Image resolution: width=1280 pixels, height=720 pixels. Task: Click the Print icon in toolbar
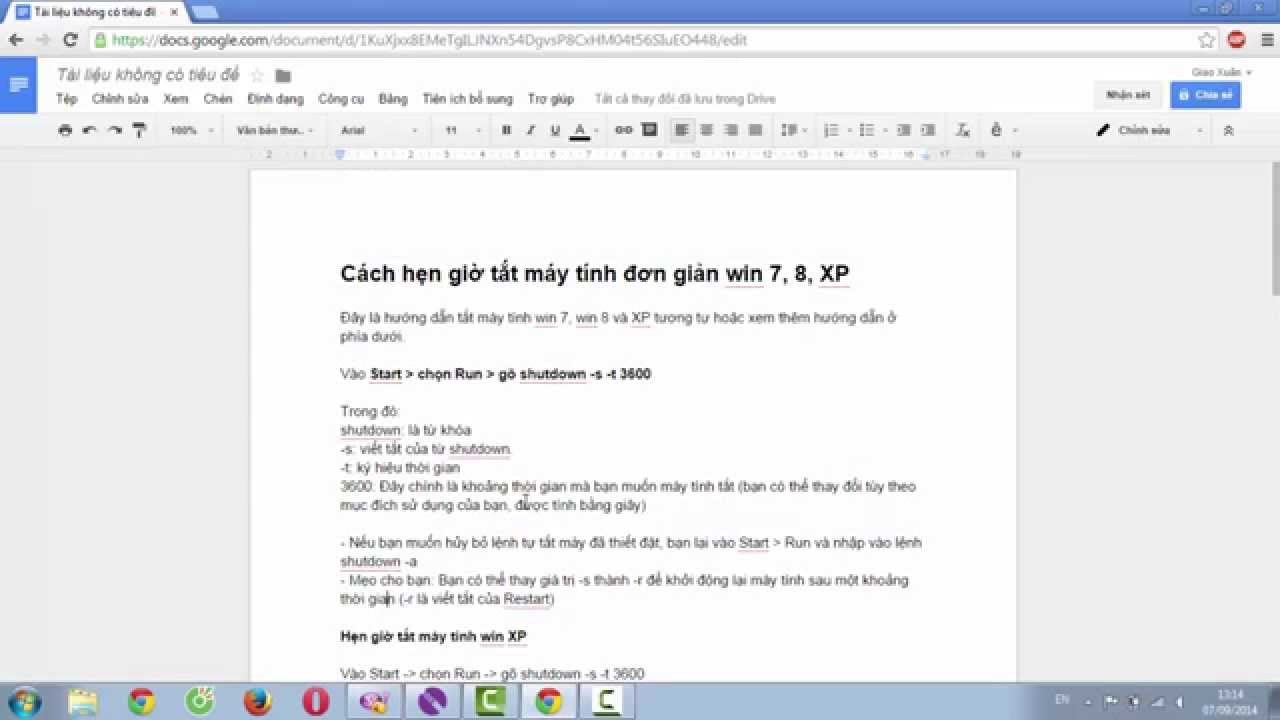[65, 130]
